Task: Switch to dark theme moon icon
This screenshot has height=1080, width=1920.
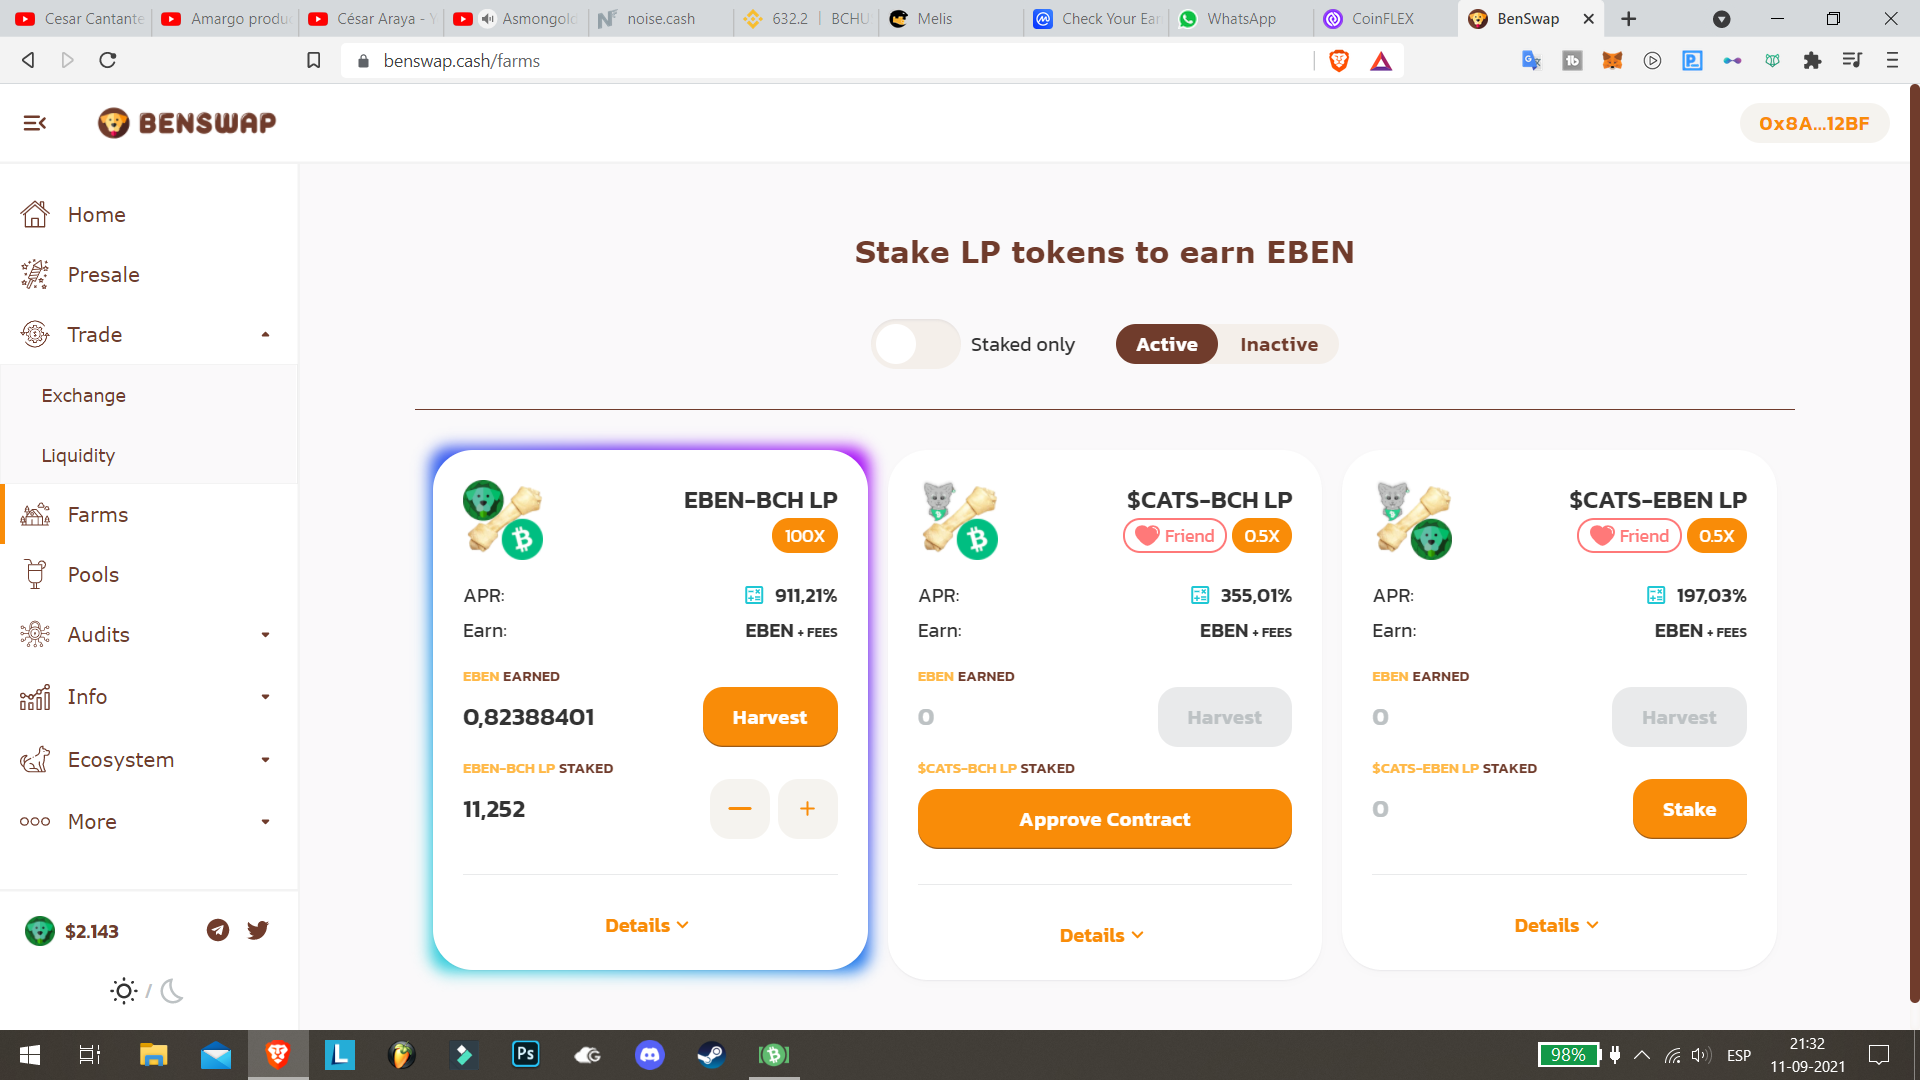Action: point(172,991)
